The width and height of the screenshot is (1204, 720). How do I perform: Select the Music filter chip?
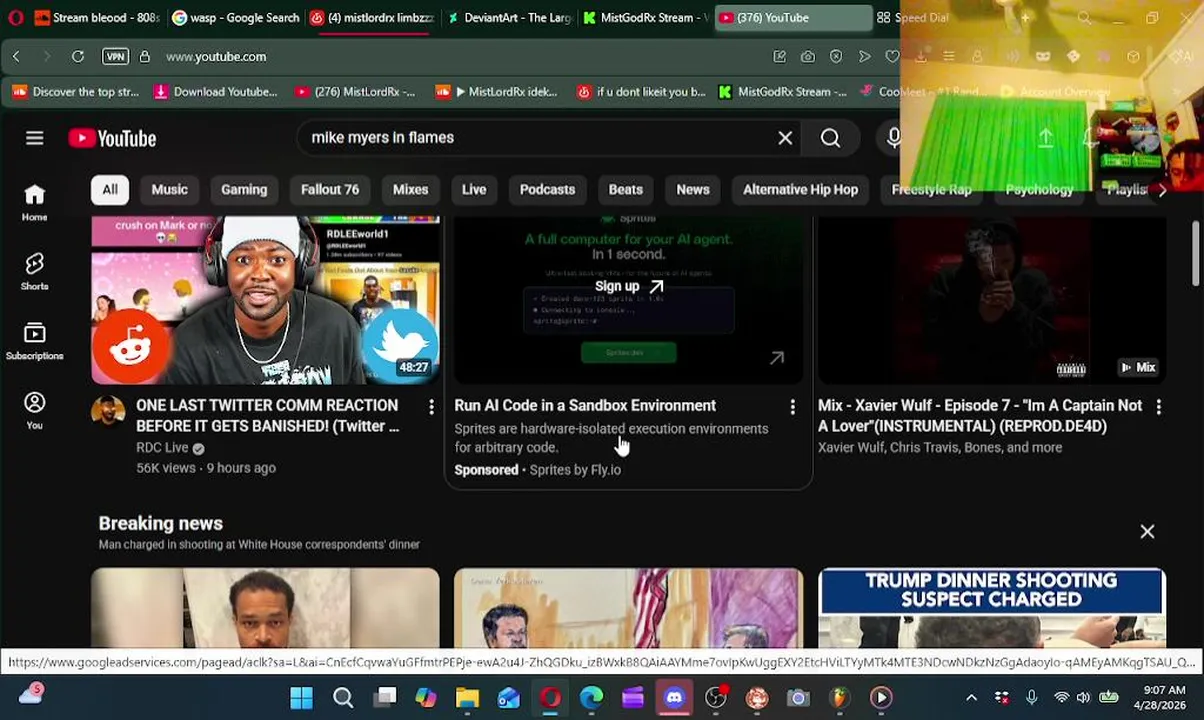(169, 189)
